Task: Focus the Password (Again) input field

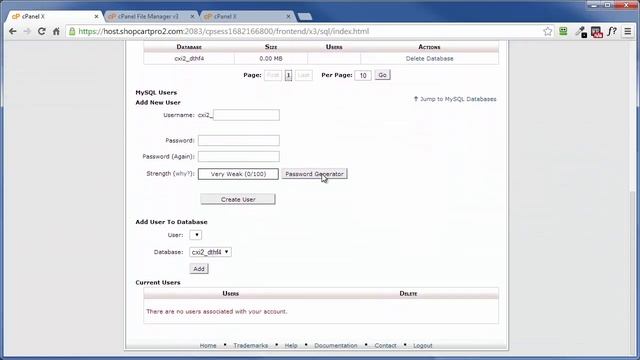Action: tap(239, 156)
